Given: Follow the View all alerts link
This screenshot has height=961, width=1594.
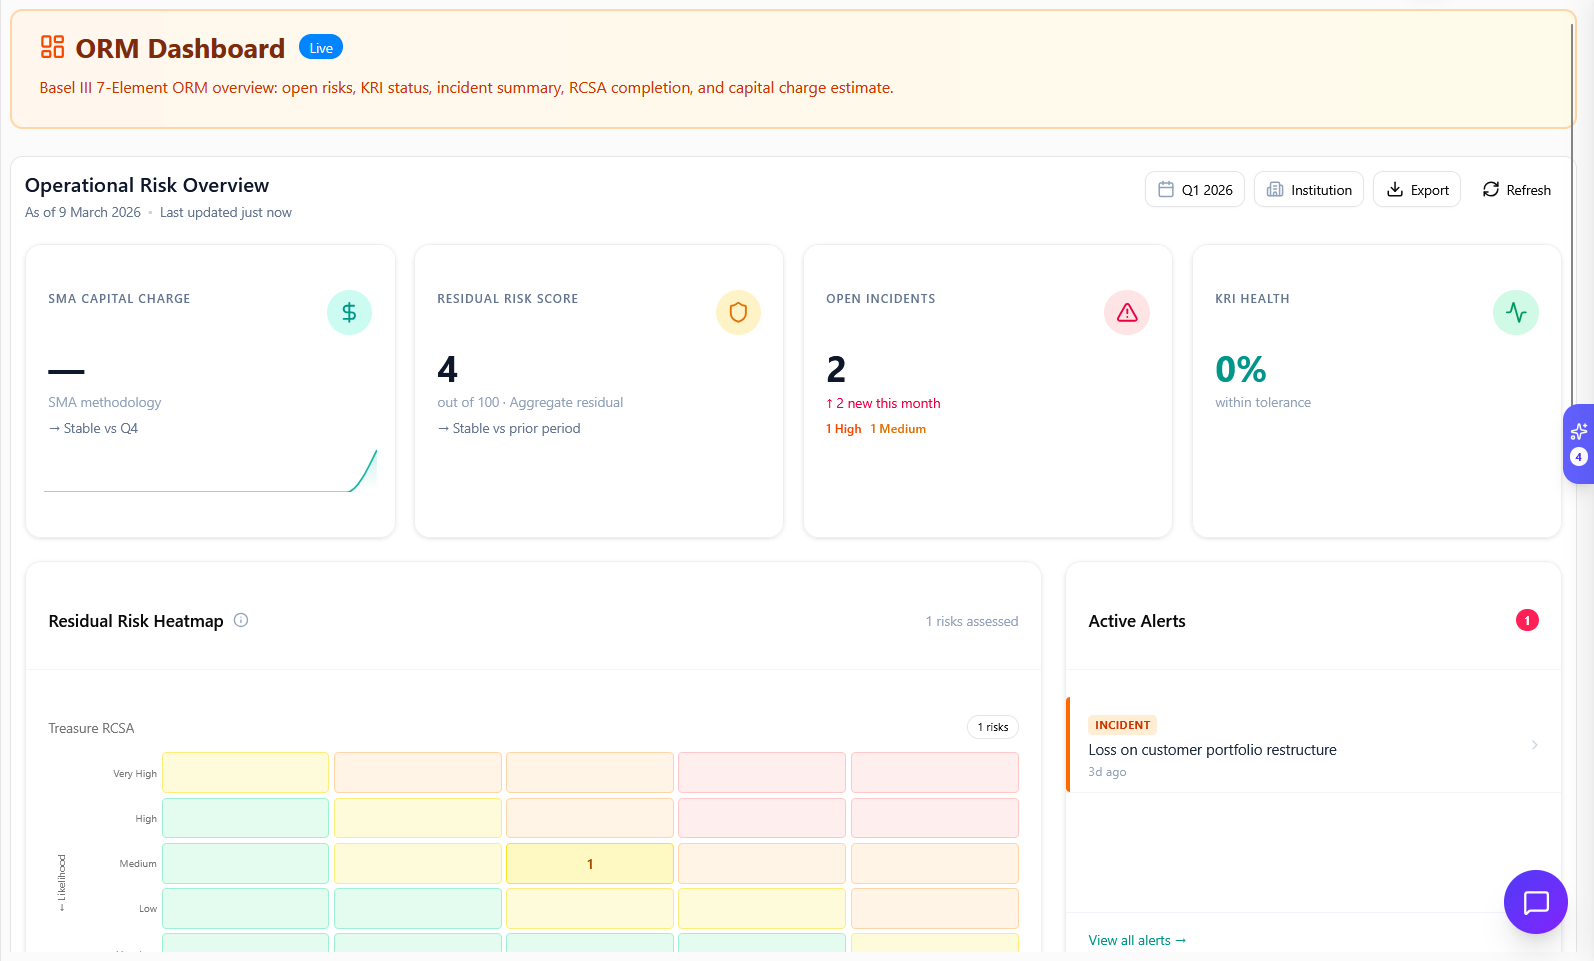Looking at the screenshot, I should point(1137,940).
